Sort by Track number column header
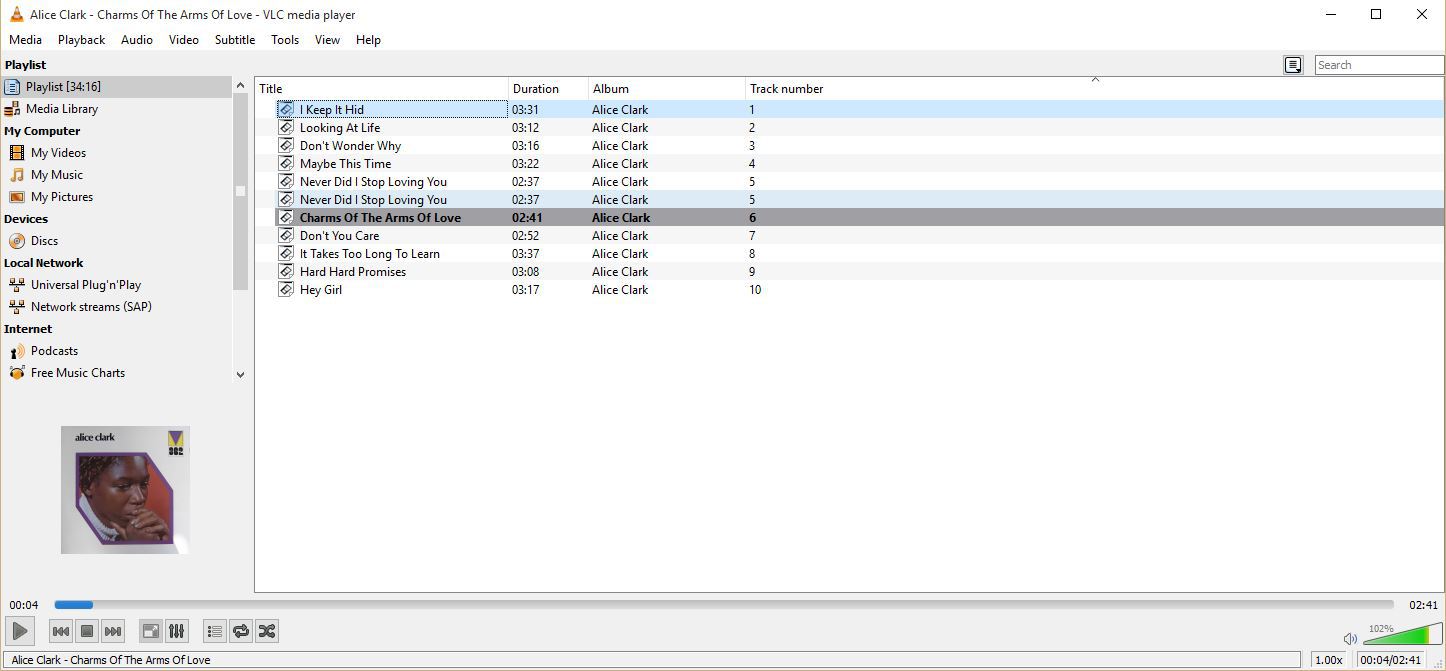 (1095, 89)
